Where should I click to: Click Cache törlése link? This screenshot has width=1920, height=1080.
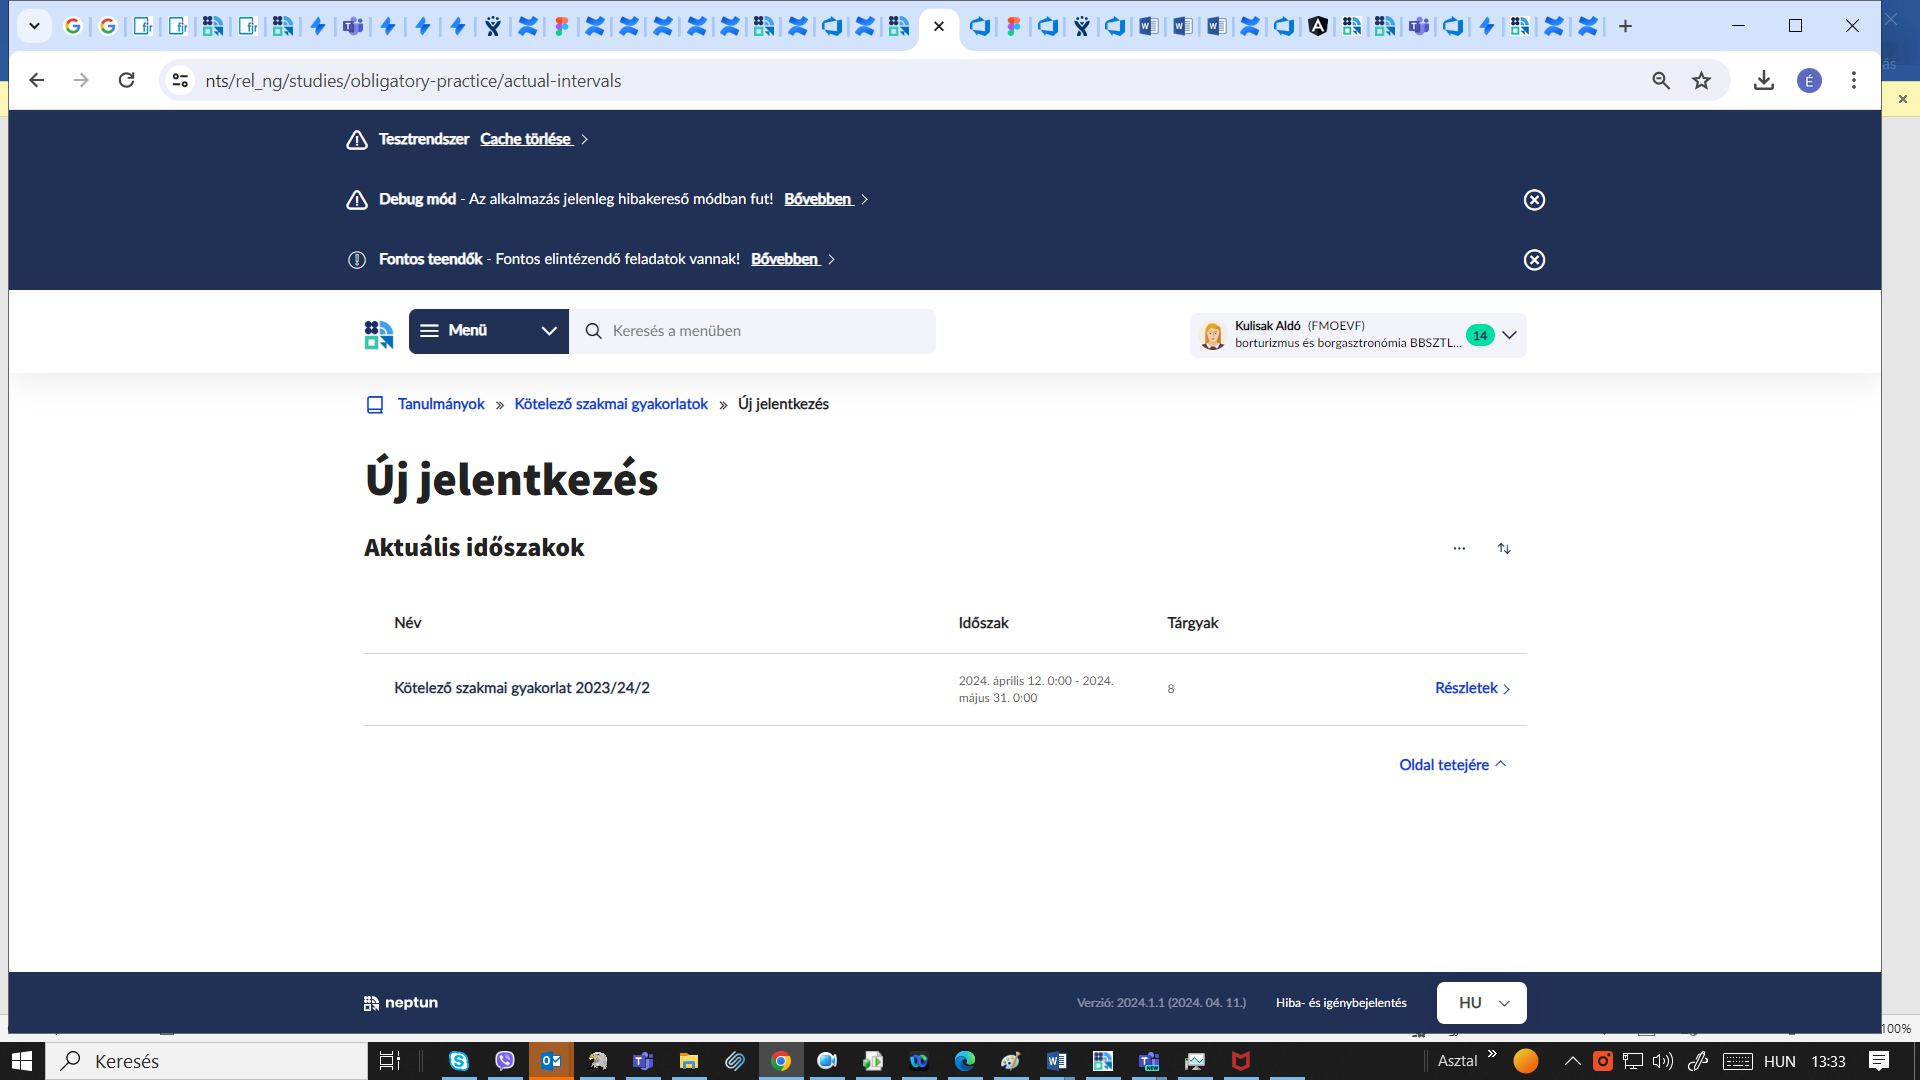coord(525,139)
